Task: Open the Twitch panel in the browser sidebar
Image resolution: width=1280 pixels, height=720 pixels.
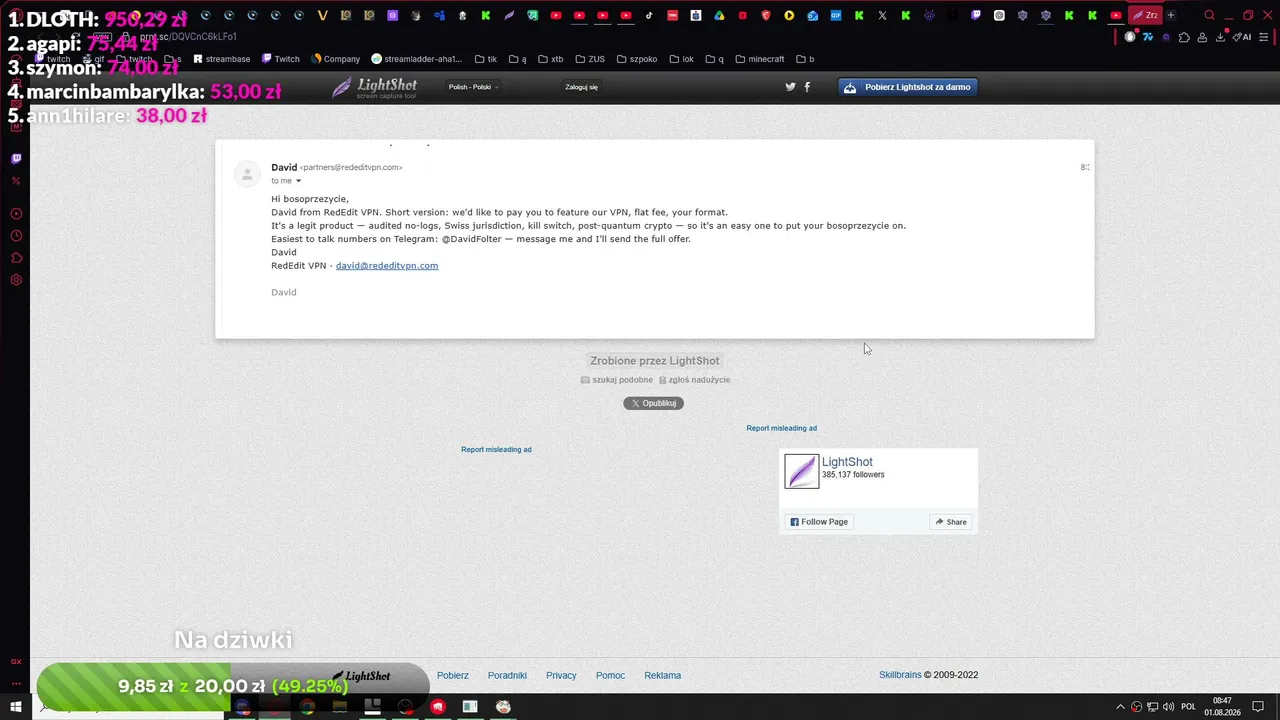Action: [x=16, y=158]
